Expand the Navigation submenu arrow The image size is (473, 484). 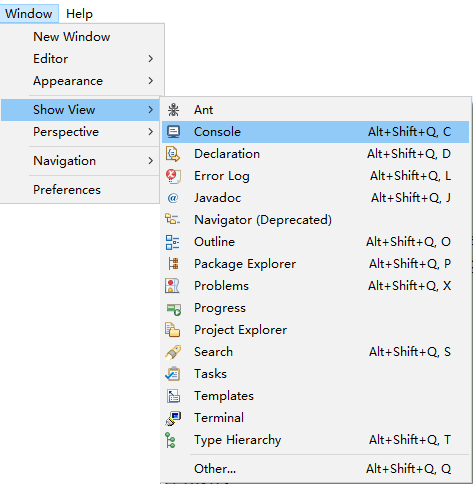[x=151, y=161]
